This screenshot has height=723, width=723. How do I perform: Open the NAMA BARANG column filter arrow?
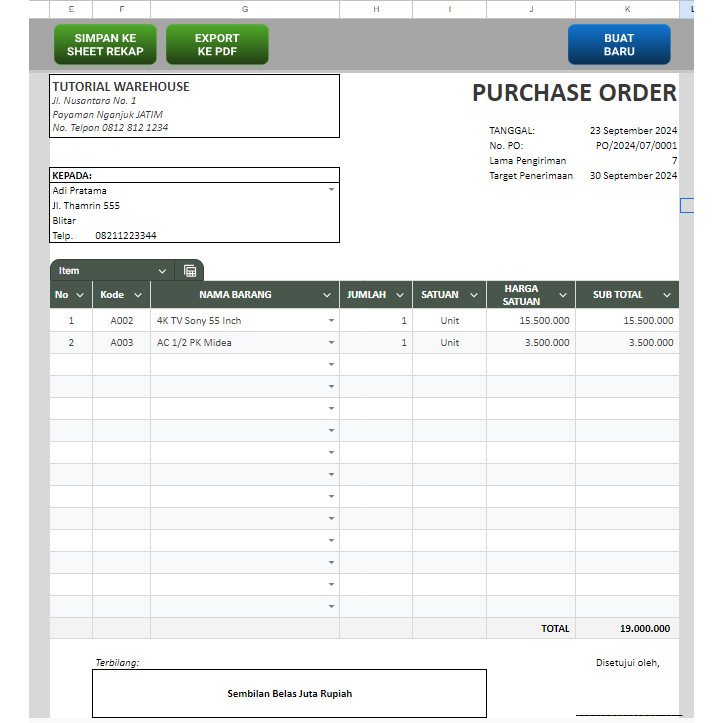coord(327,295)
